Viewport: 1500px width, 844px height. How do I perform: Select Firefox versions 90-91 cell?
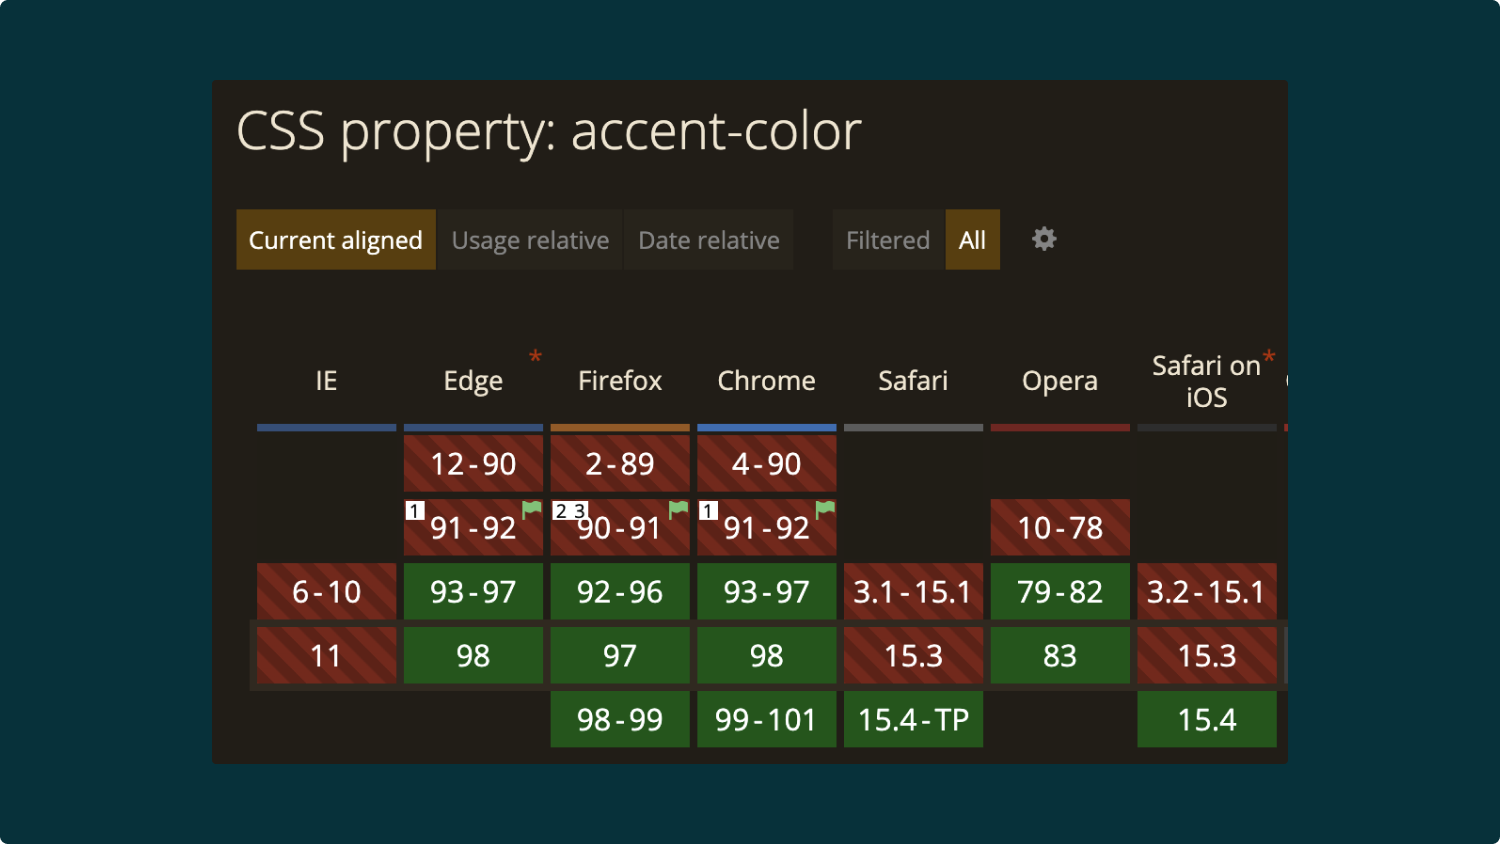pos(620,528)
